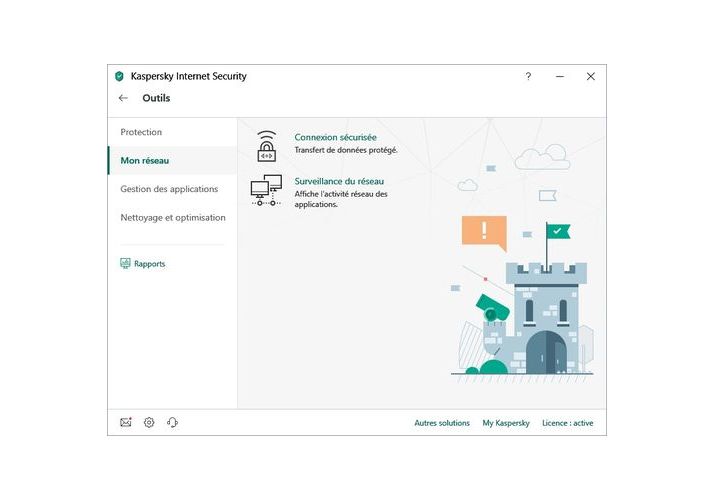Image resolution: width=715 pixels, height=500 pixels.
Task: Open help with the question mark
Action: 528,76
